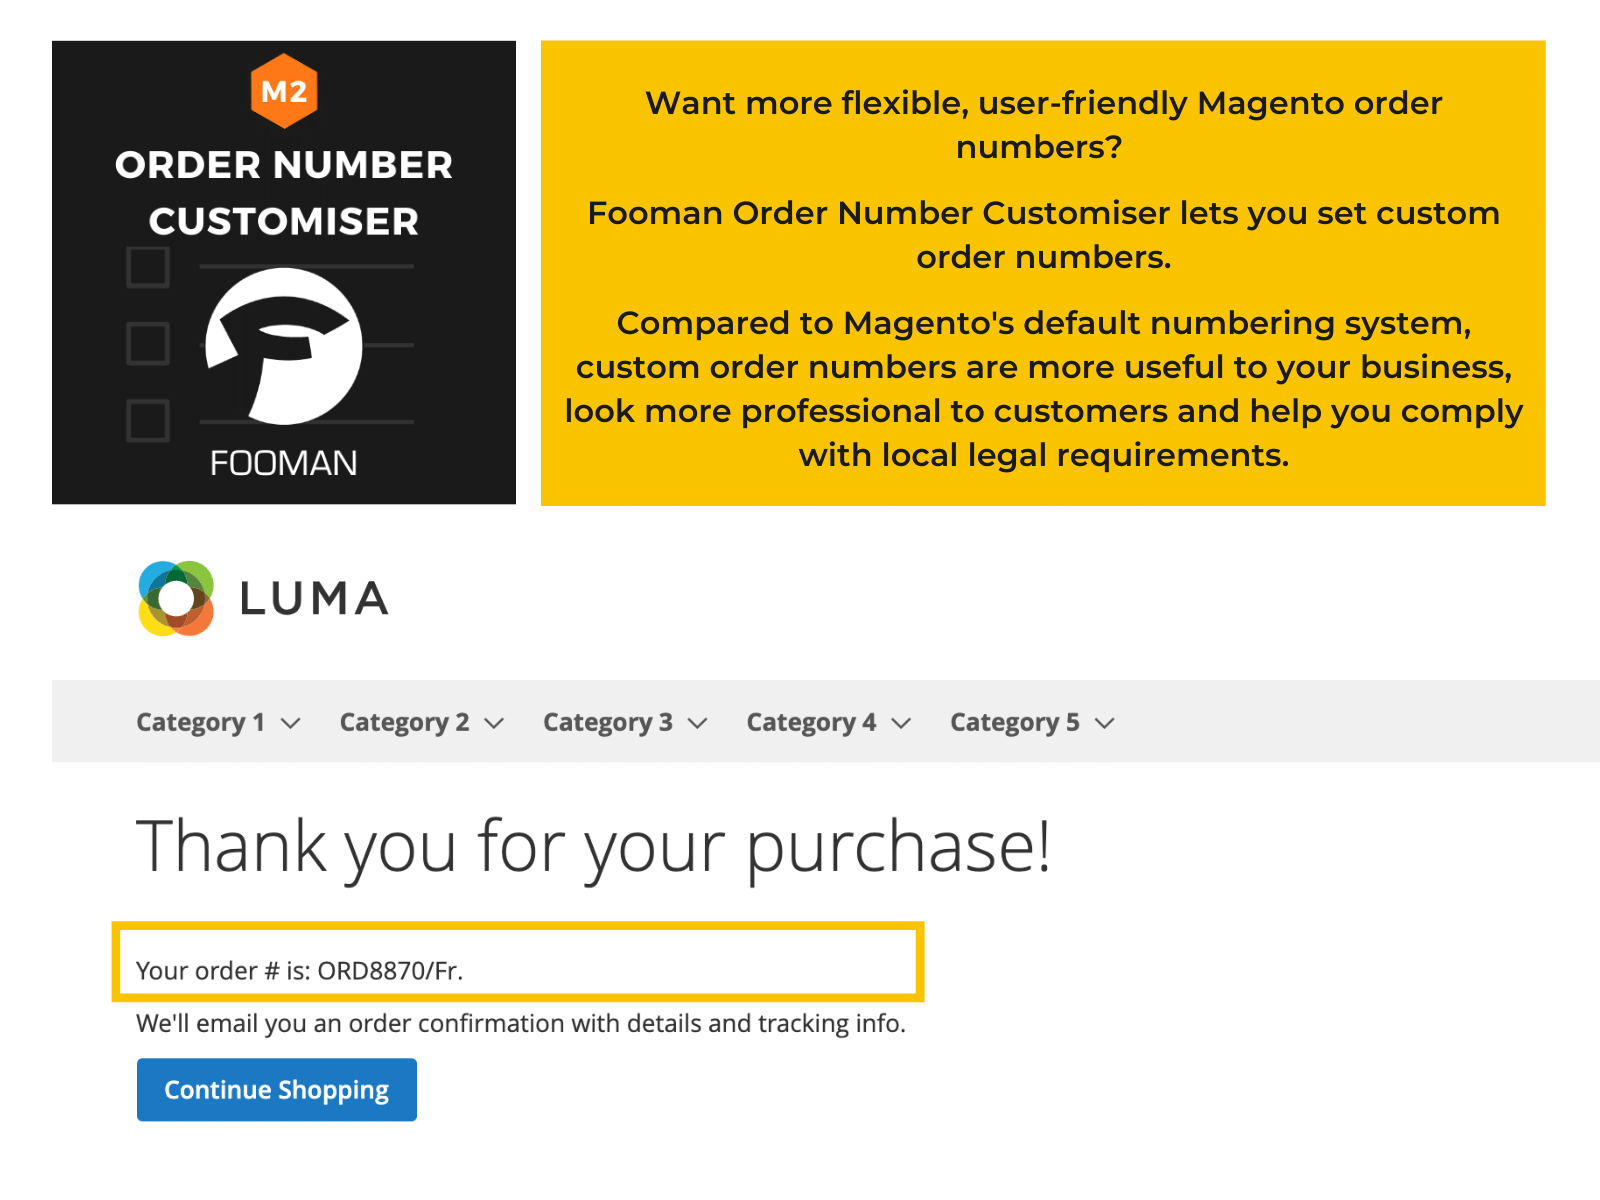Select Category 4 in the navigation bar

click(811, 722)
